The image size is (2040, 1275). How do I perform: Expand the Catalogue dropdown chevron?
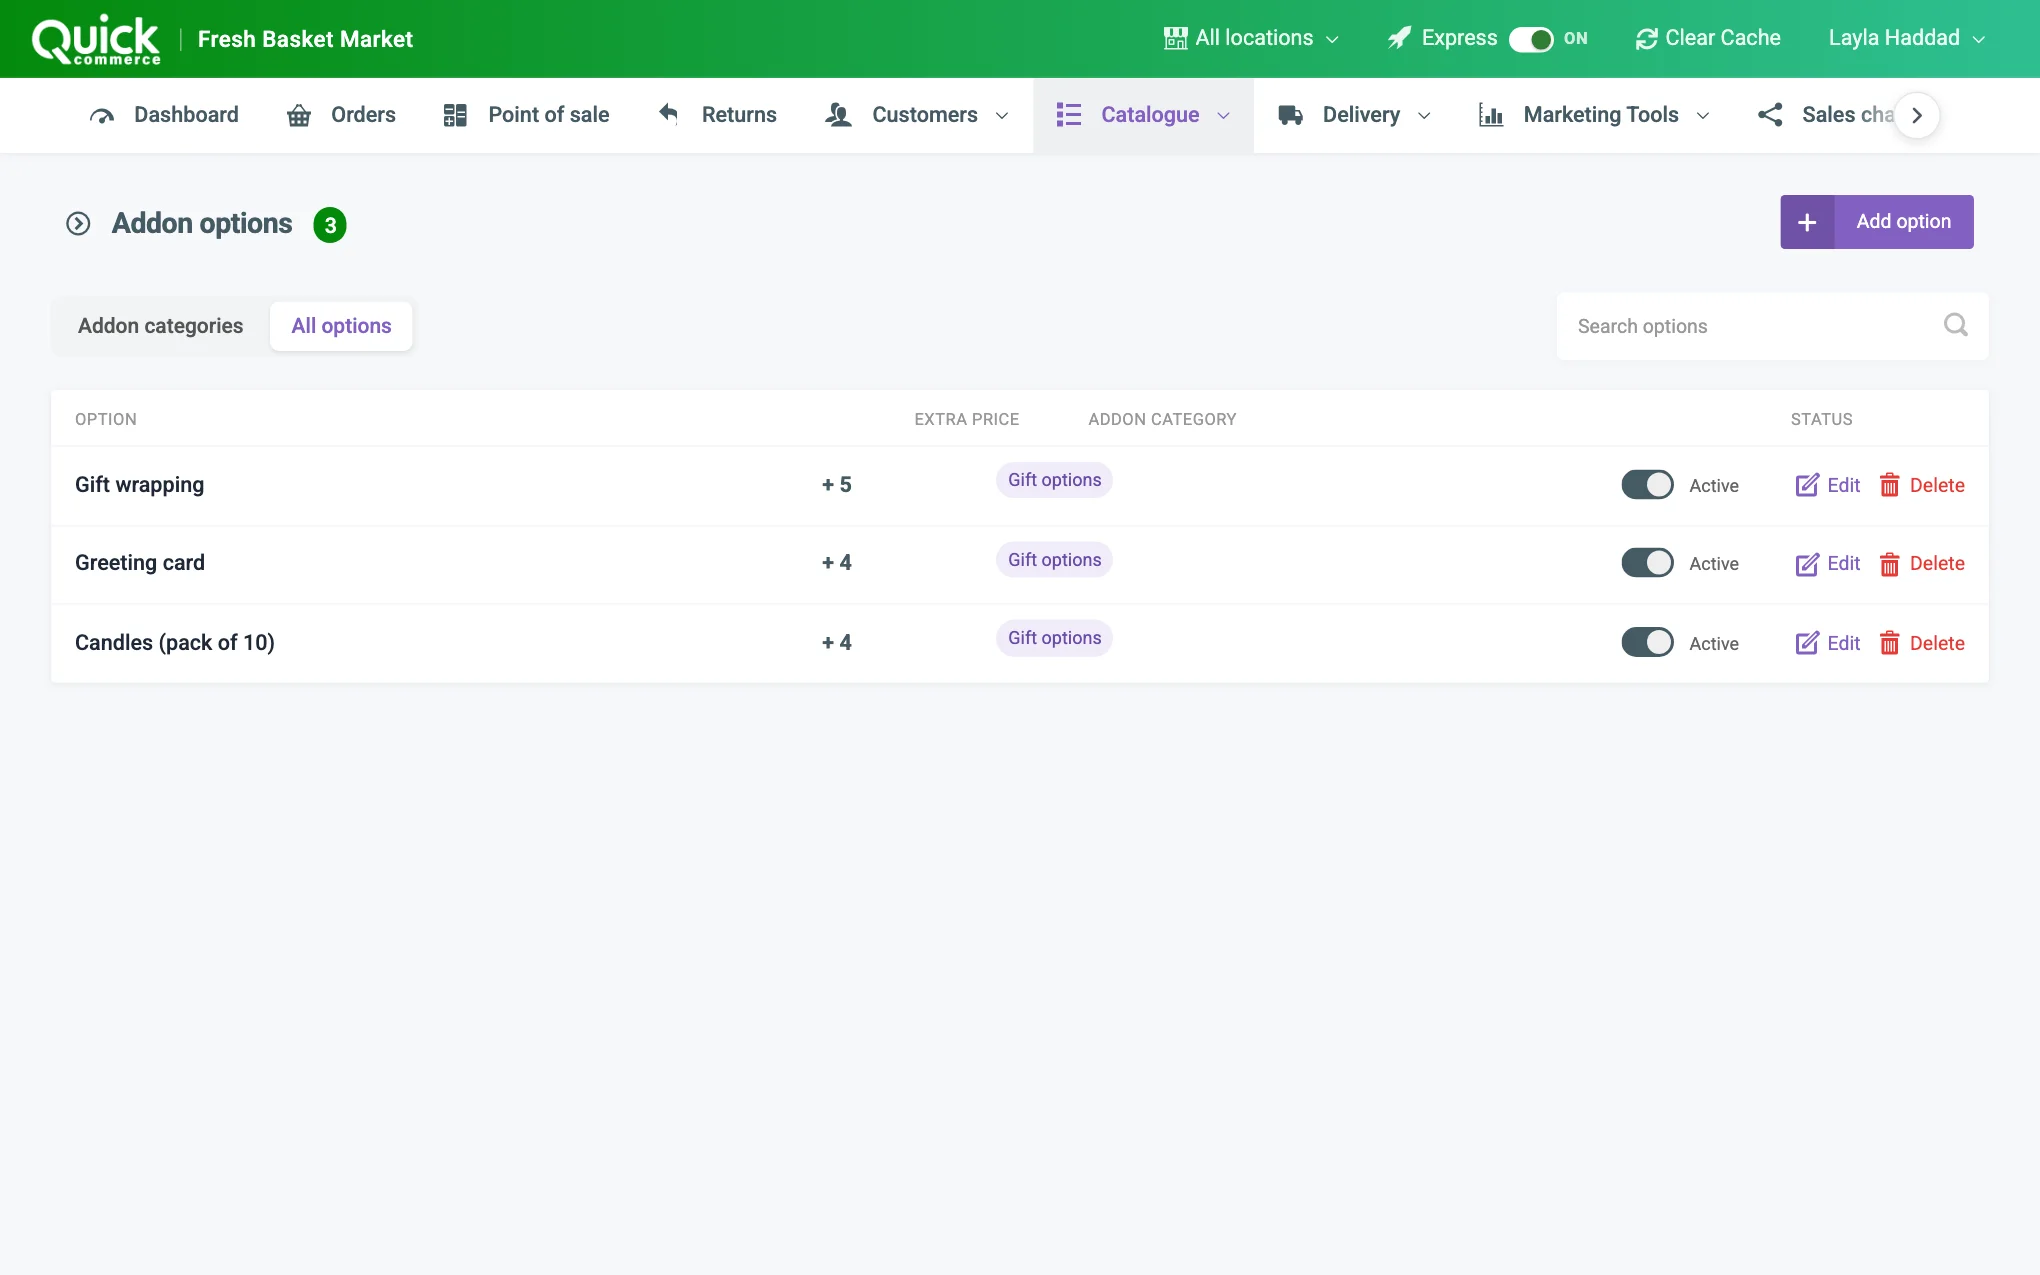(1223, 116)
